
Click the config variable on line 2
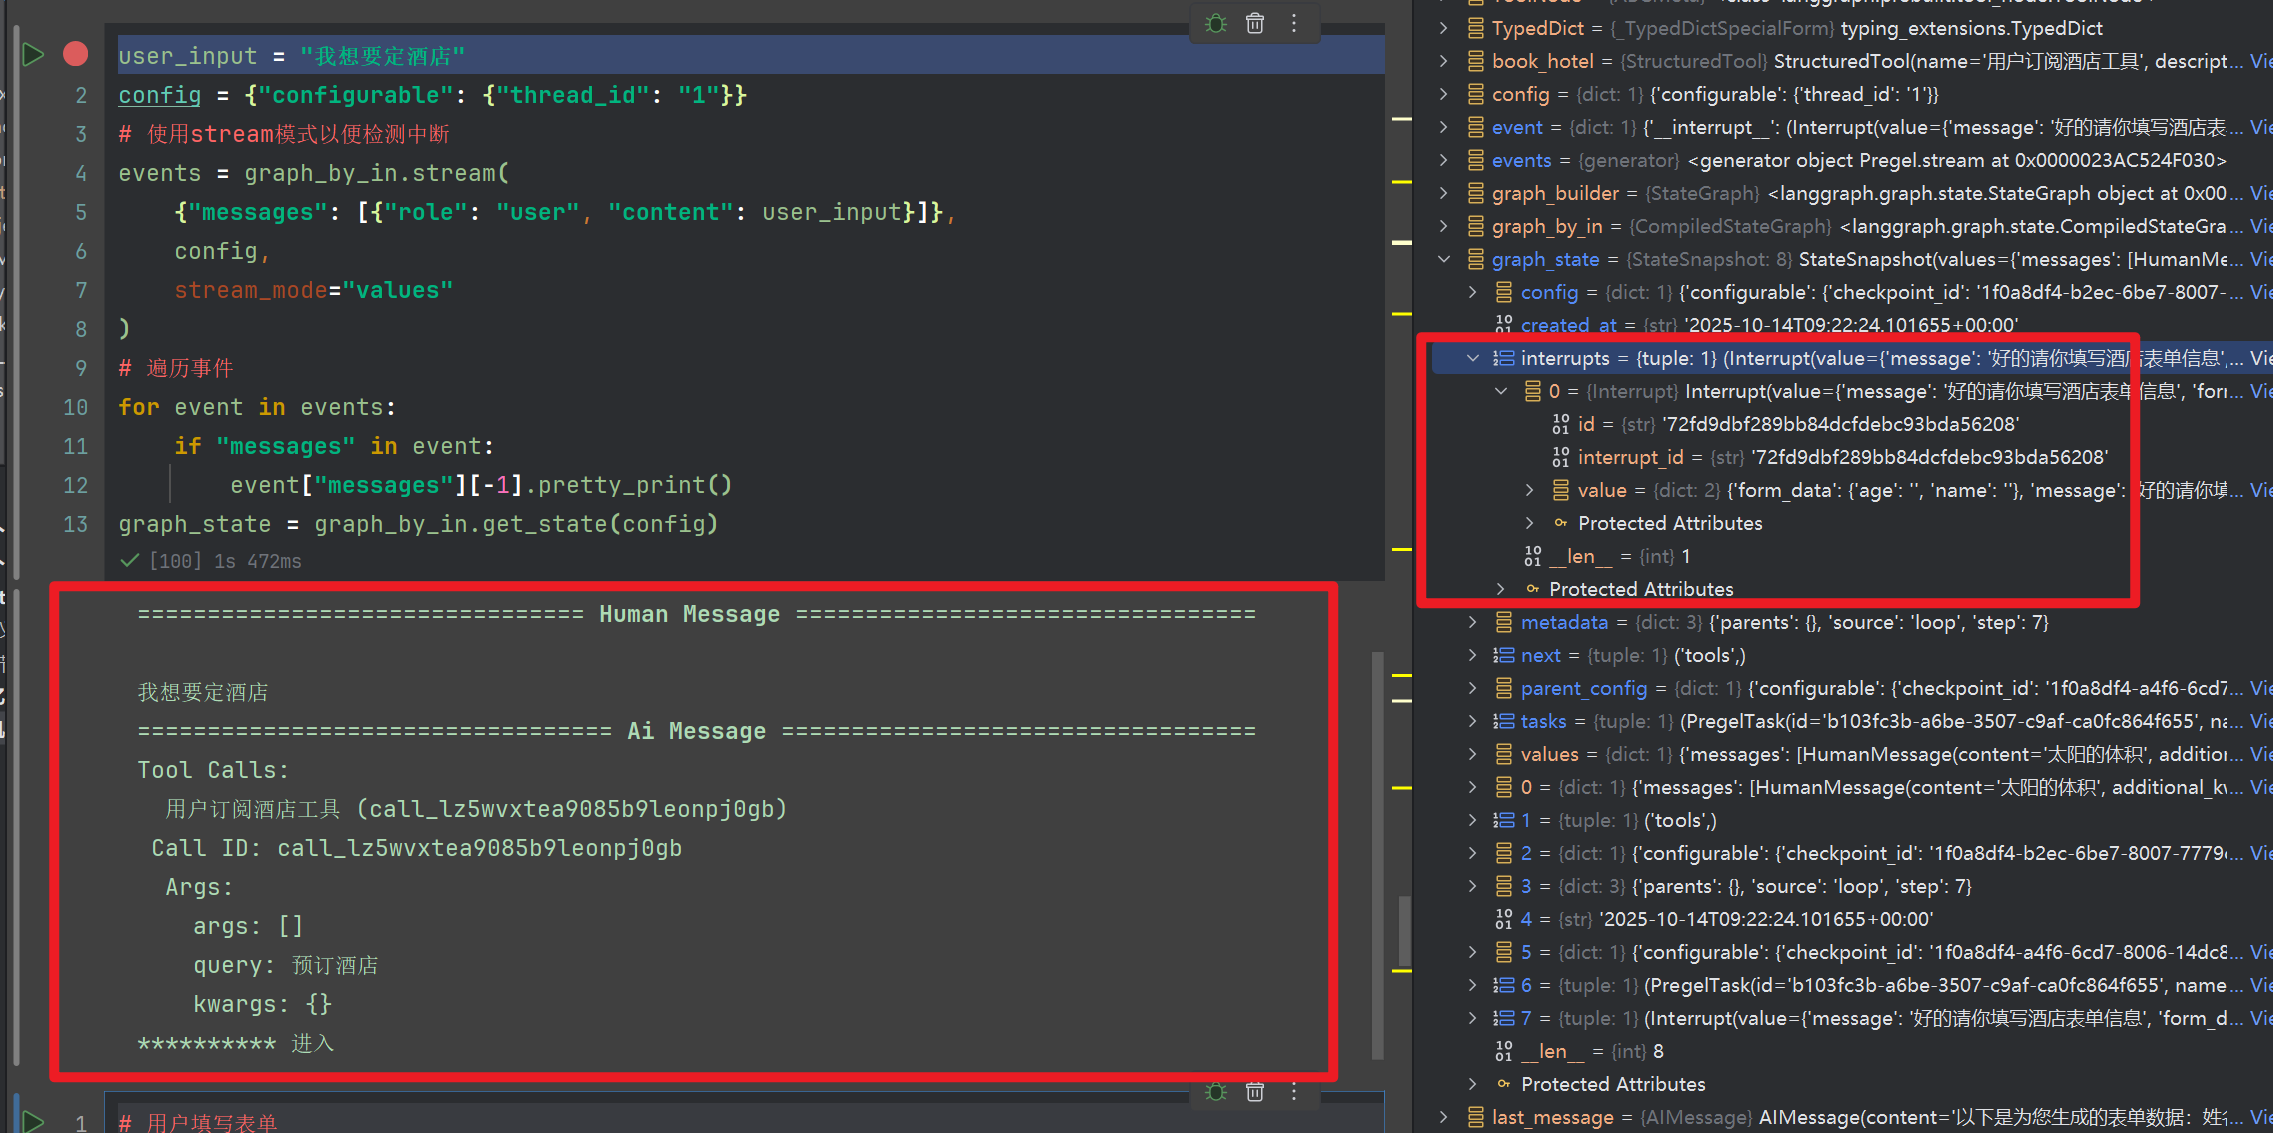click(x=159, y=95)
